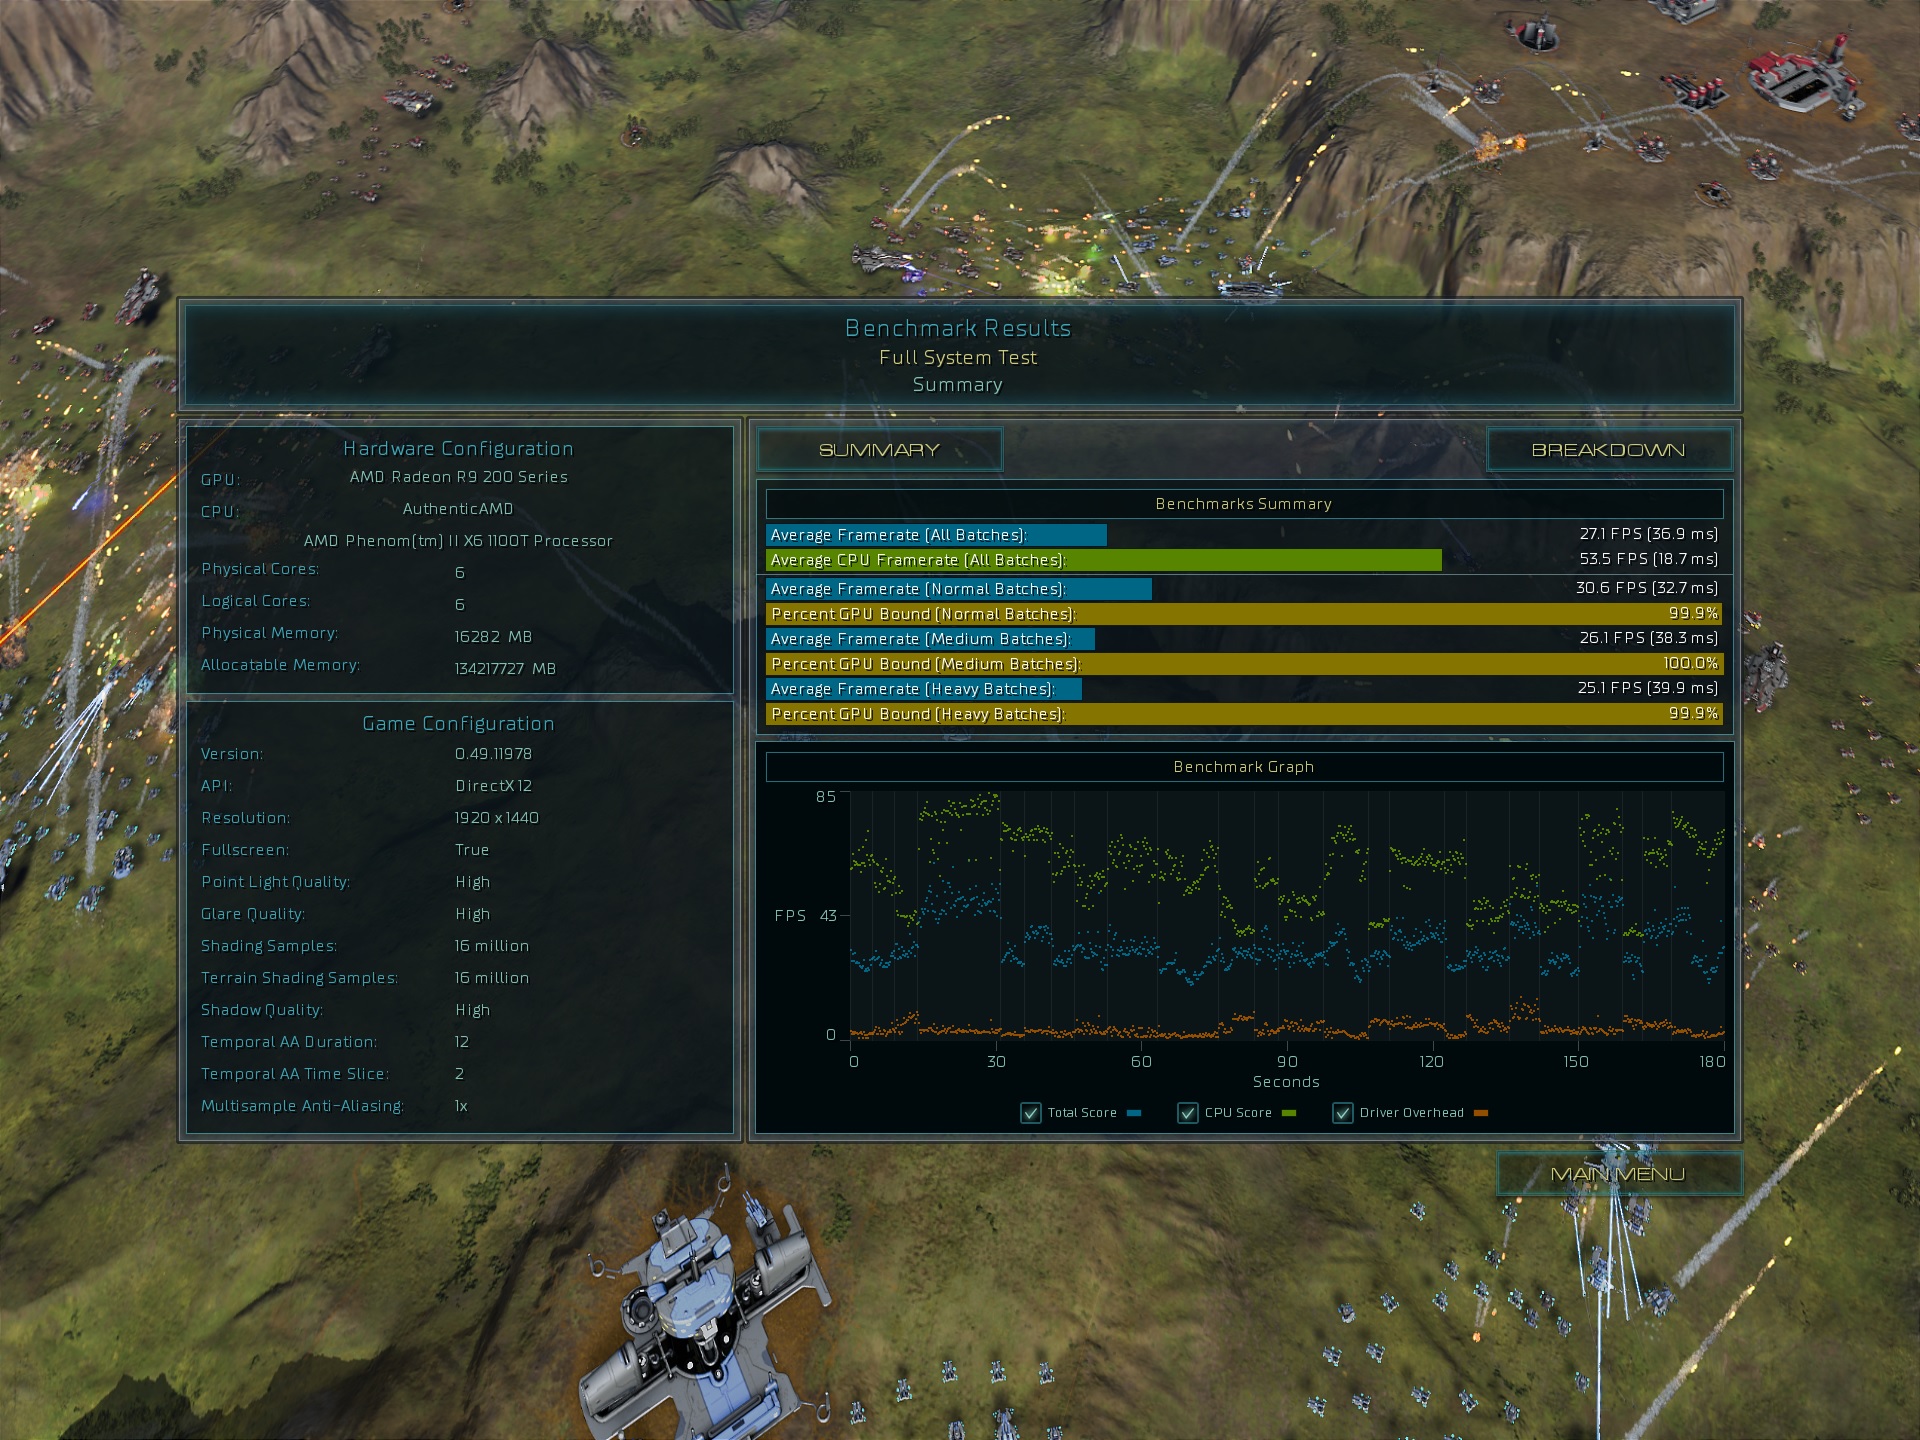The width and height of the screenshot is (1920, 1440).
Task: Click the API value DirectX 12
Action: [493, 786]
